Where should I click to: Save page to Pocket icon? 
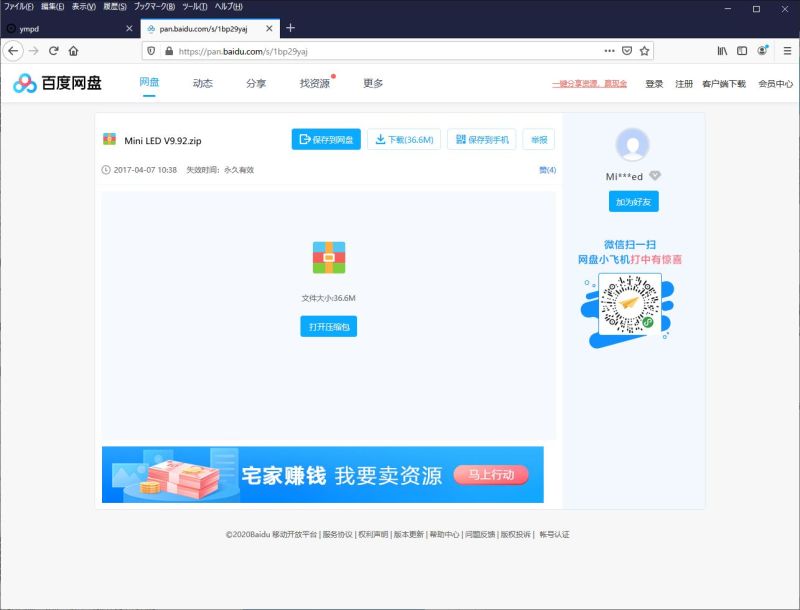pyautogui.click(x=627, y=51)
